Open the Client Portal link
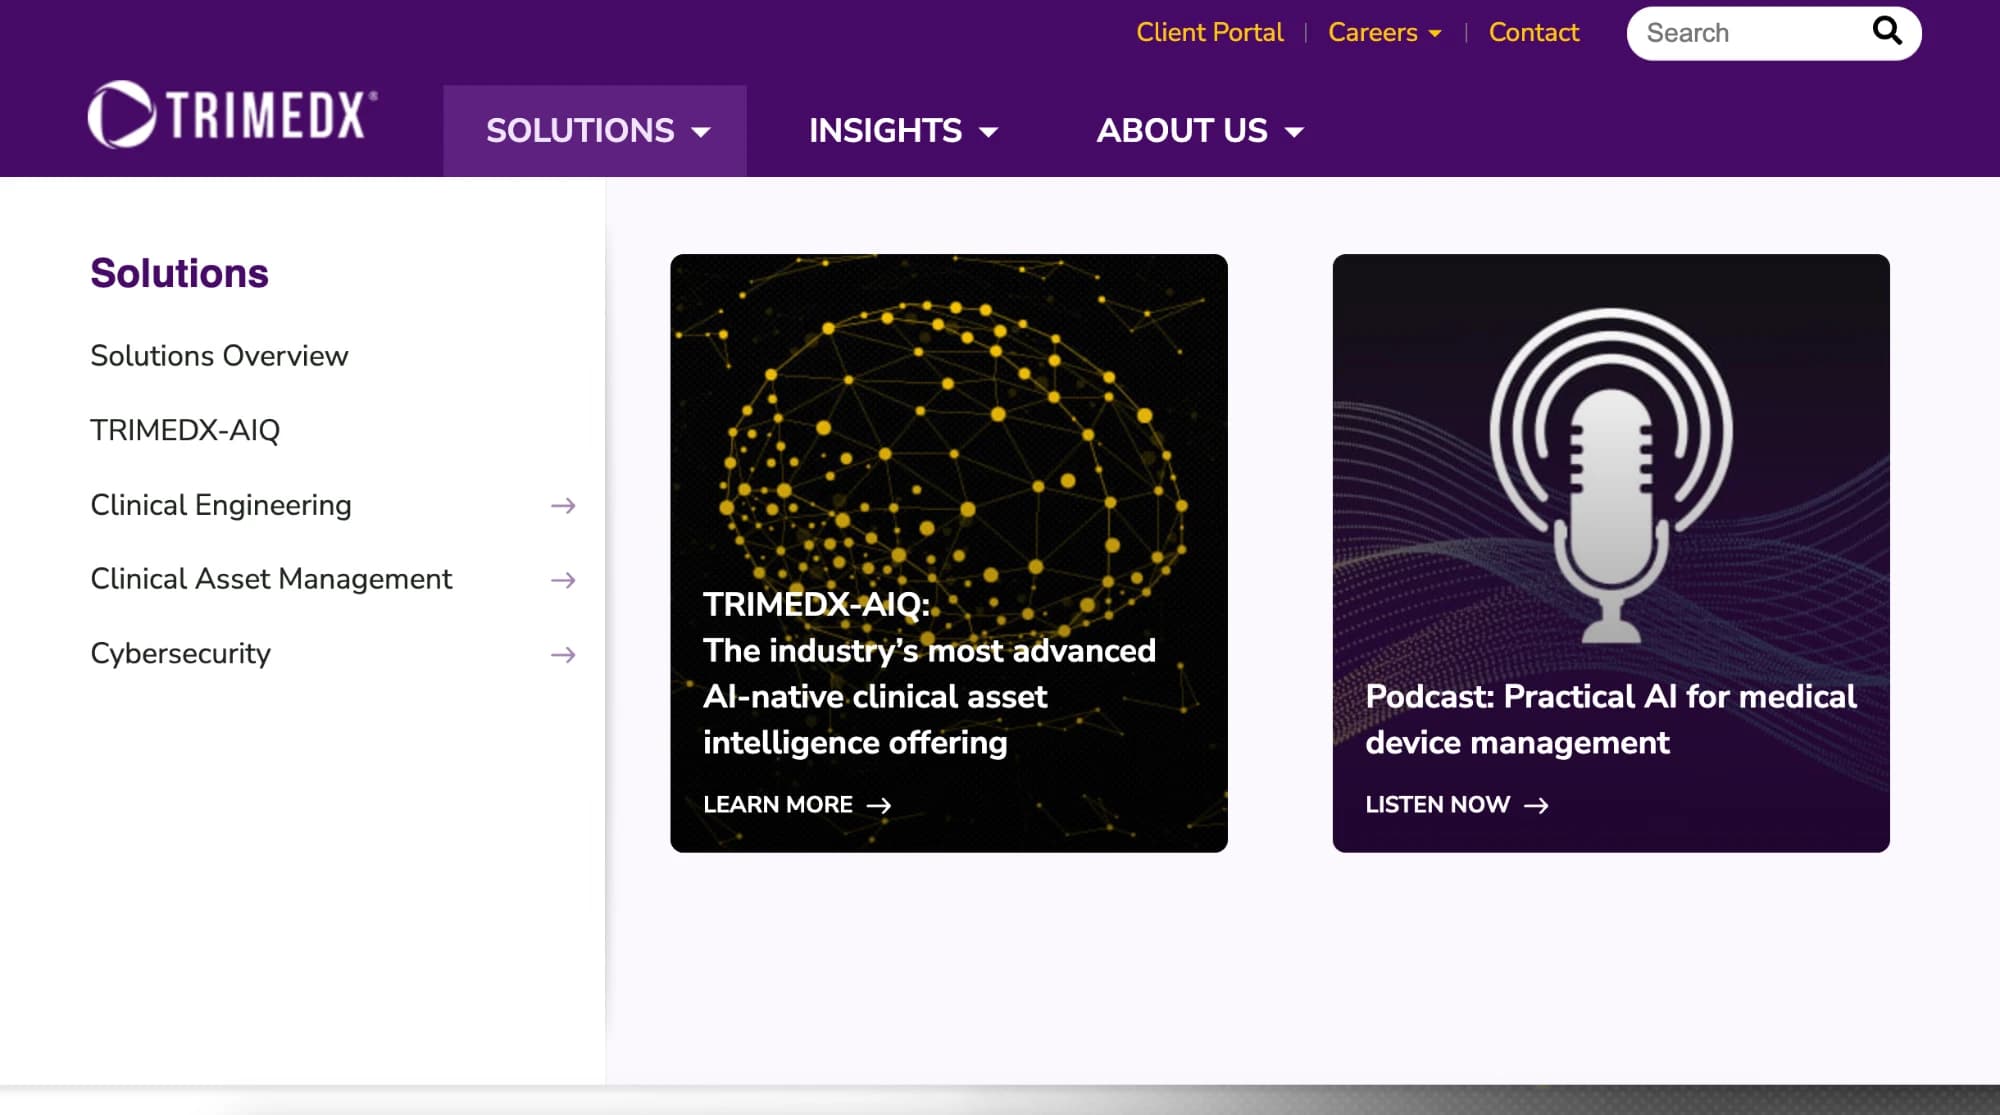 coord(1209,33)
